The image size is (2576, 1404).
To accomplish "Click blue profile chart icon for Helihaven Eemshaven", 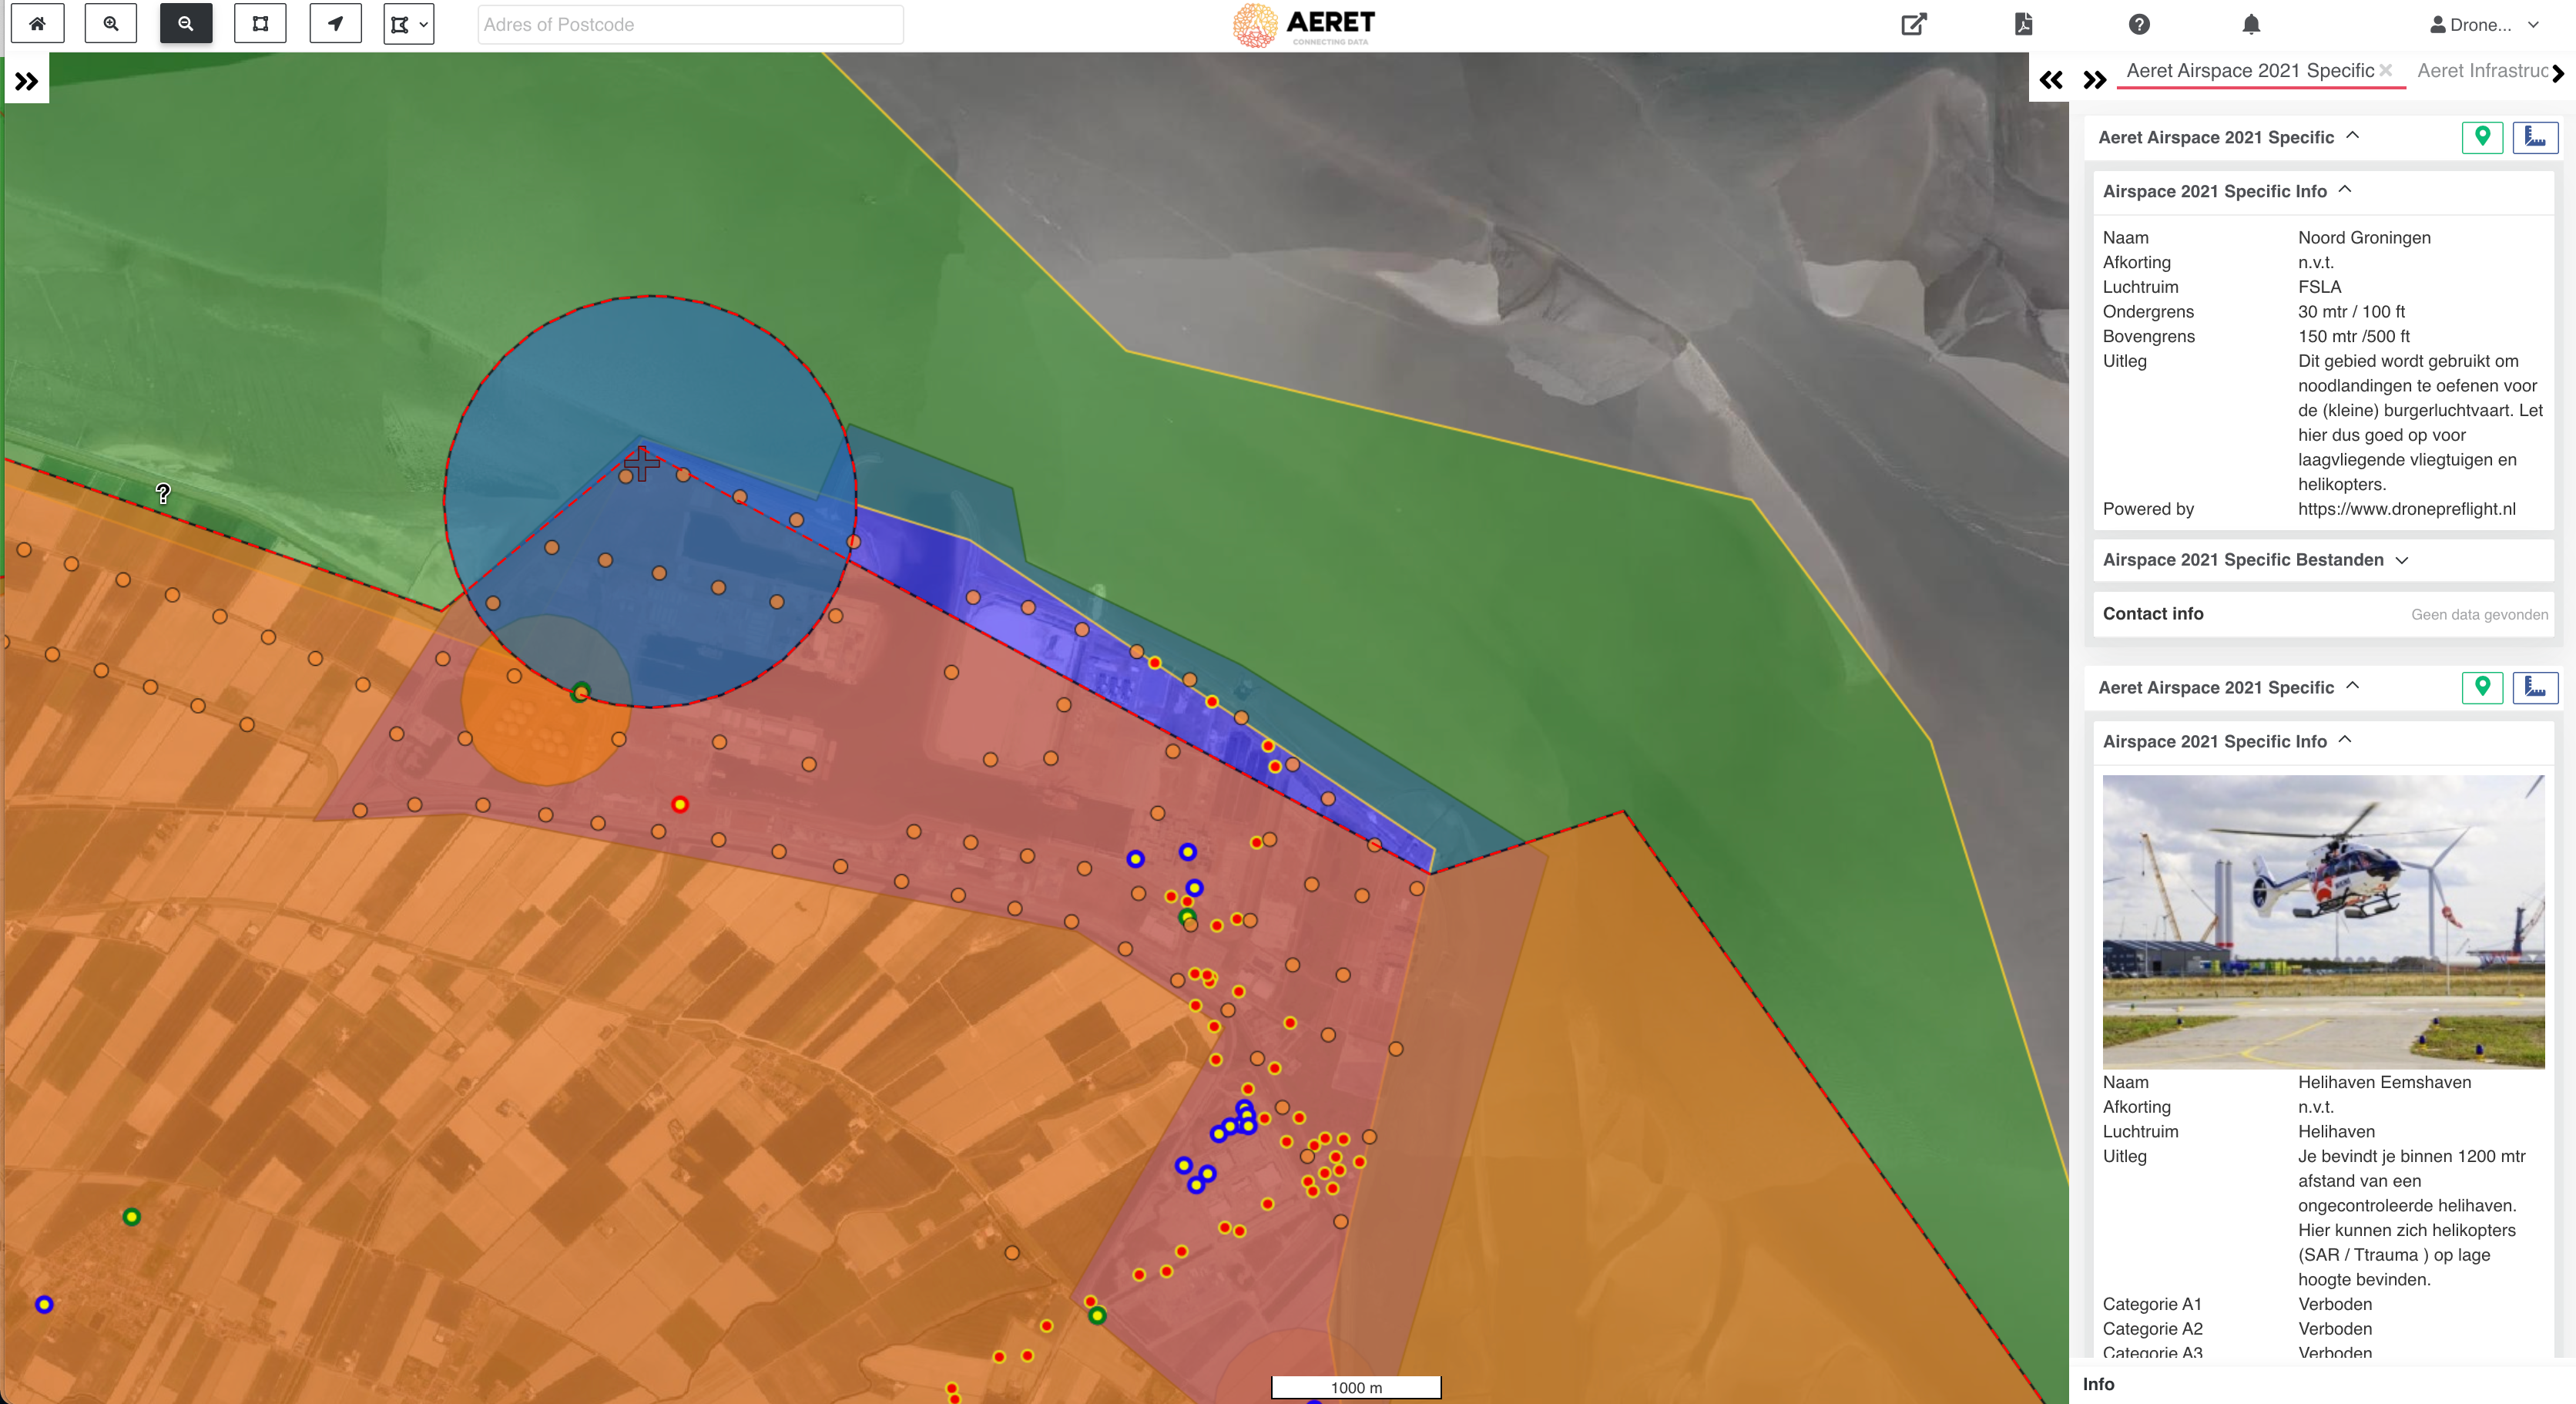I will 2535,687.
